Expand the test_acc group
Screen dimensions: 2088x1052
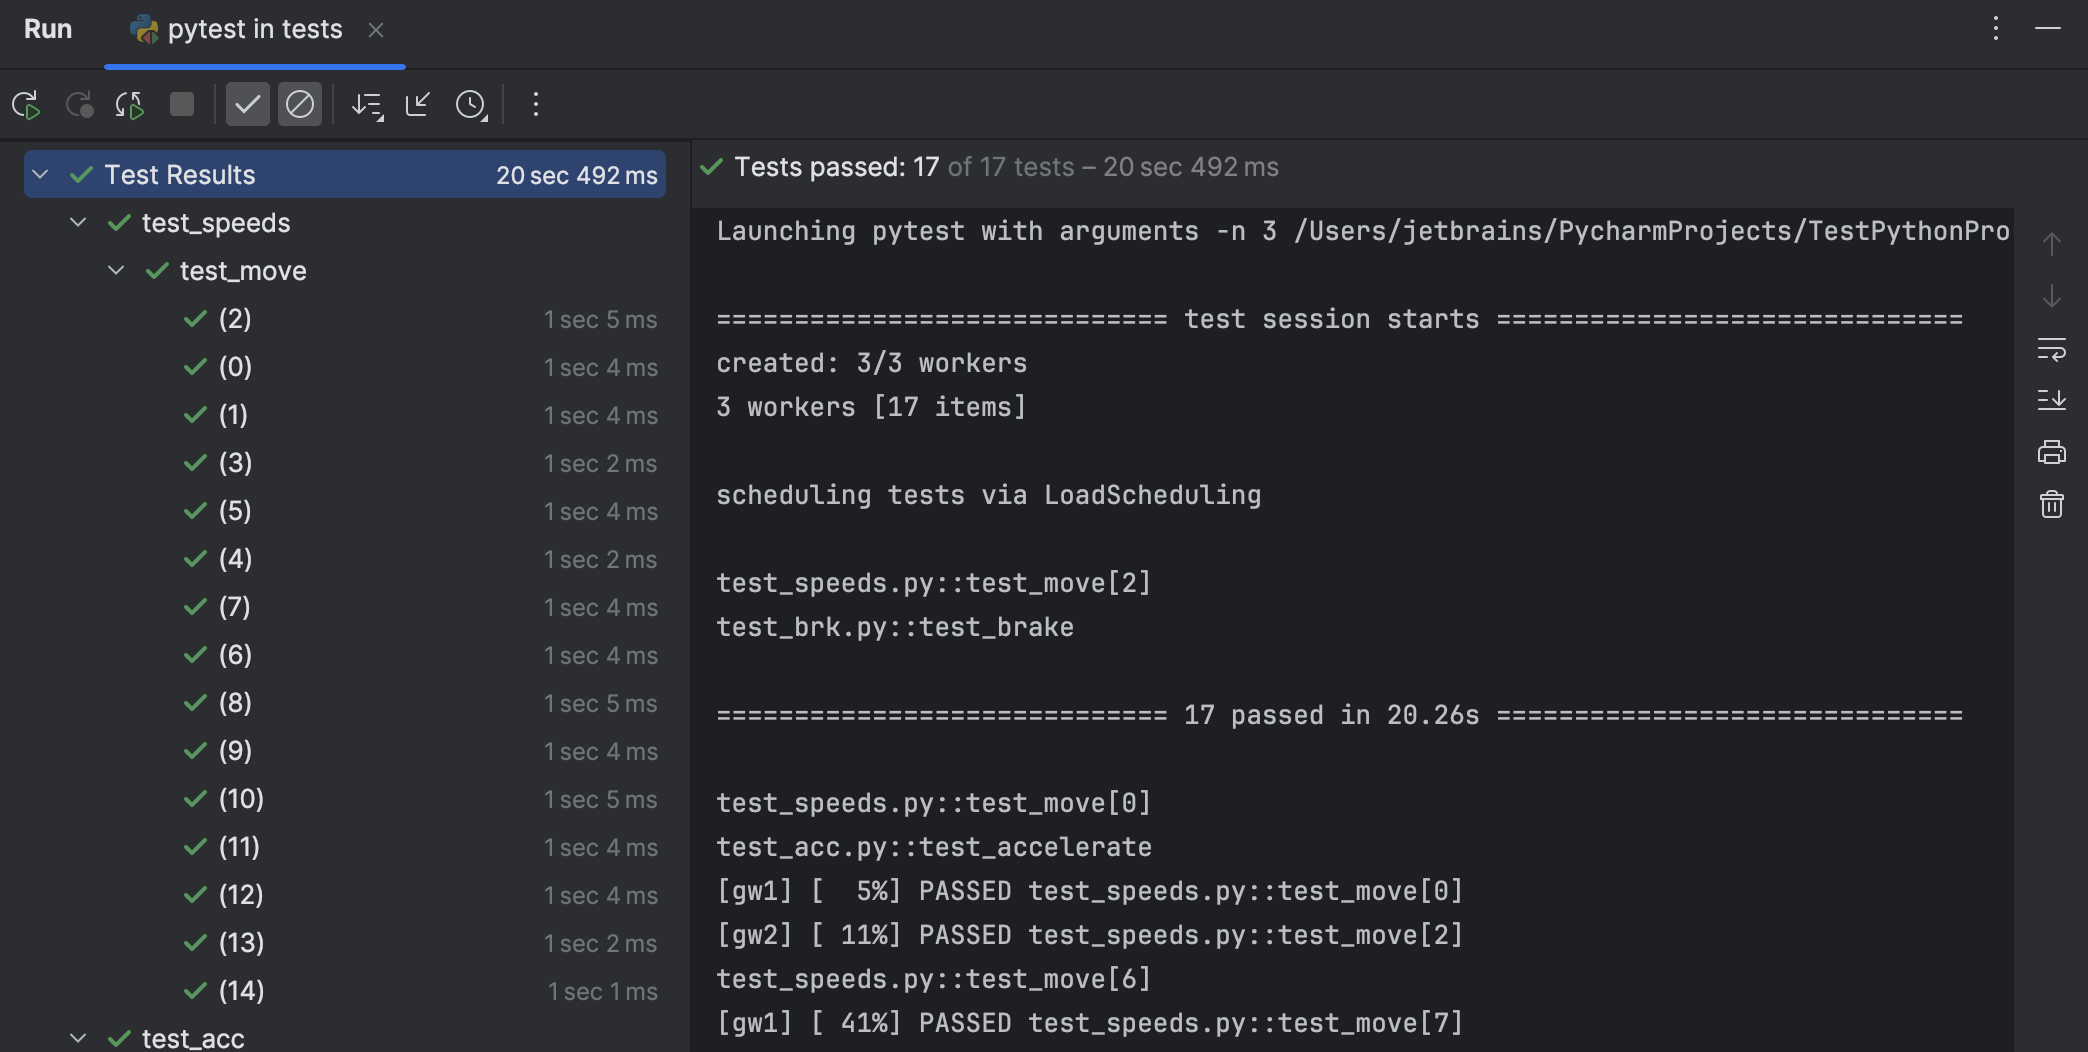79,1038
